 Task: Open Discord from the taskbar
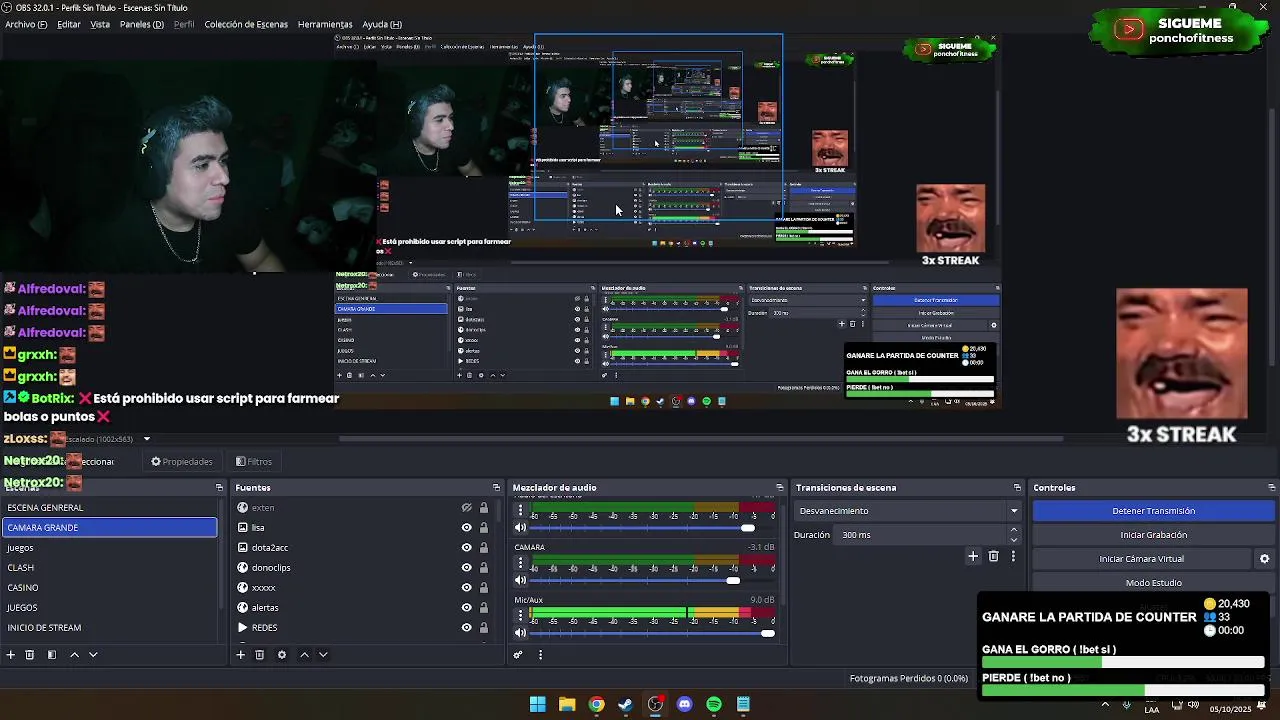tap(684, 704)
